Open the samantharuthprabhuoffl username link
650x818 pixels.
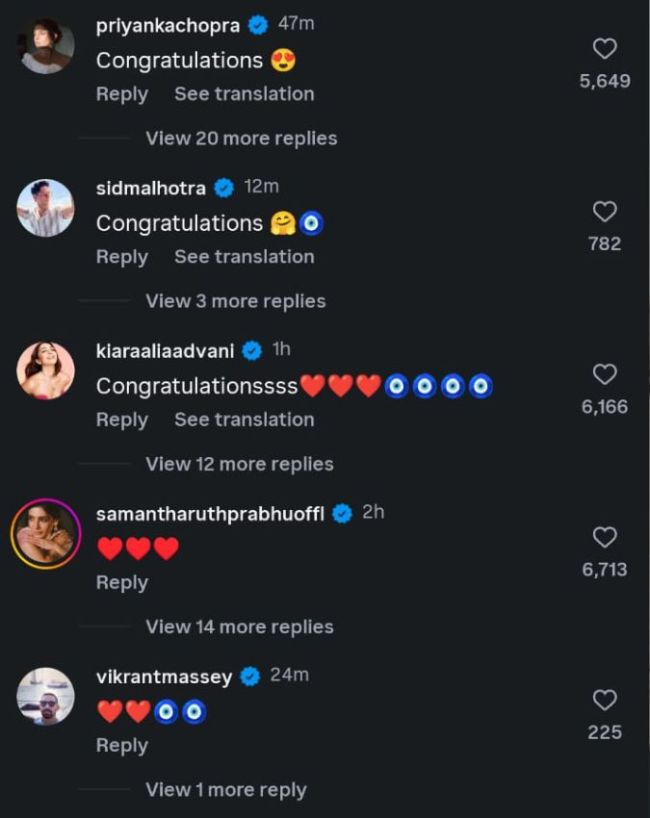pos(210,514)
